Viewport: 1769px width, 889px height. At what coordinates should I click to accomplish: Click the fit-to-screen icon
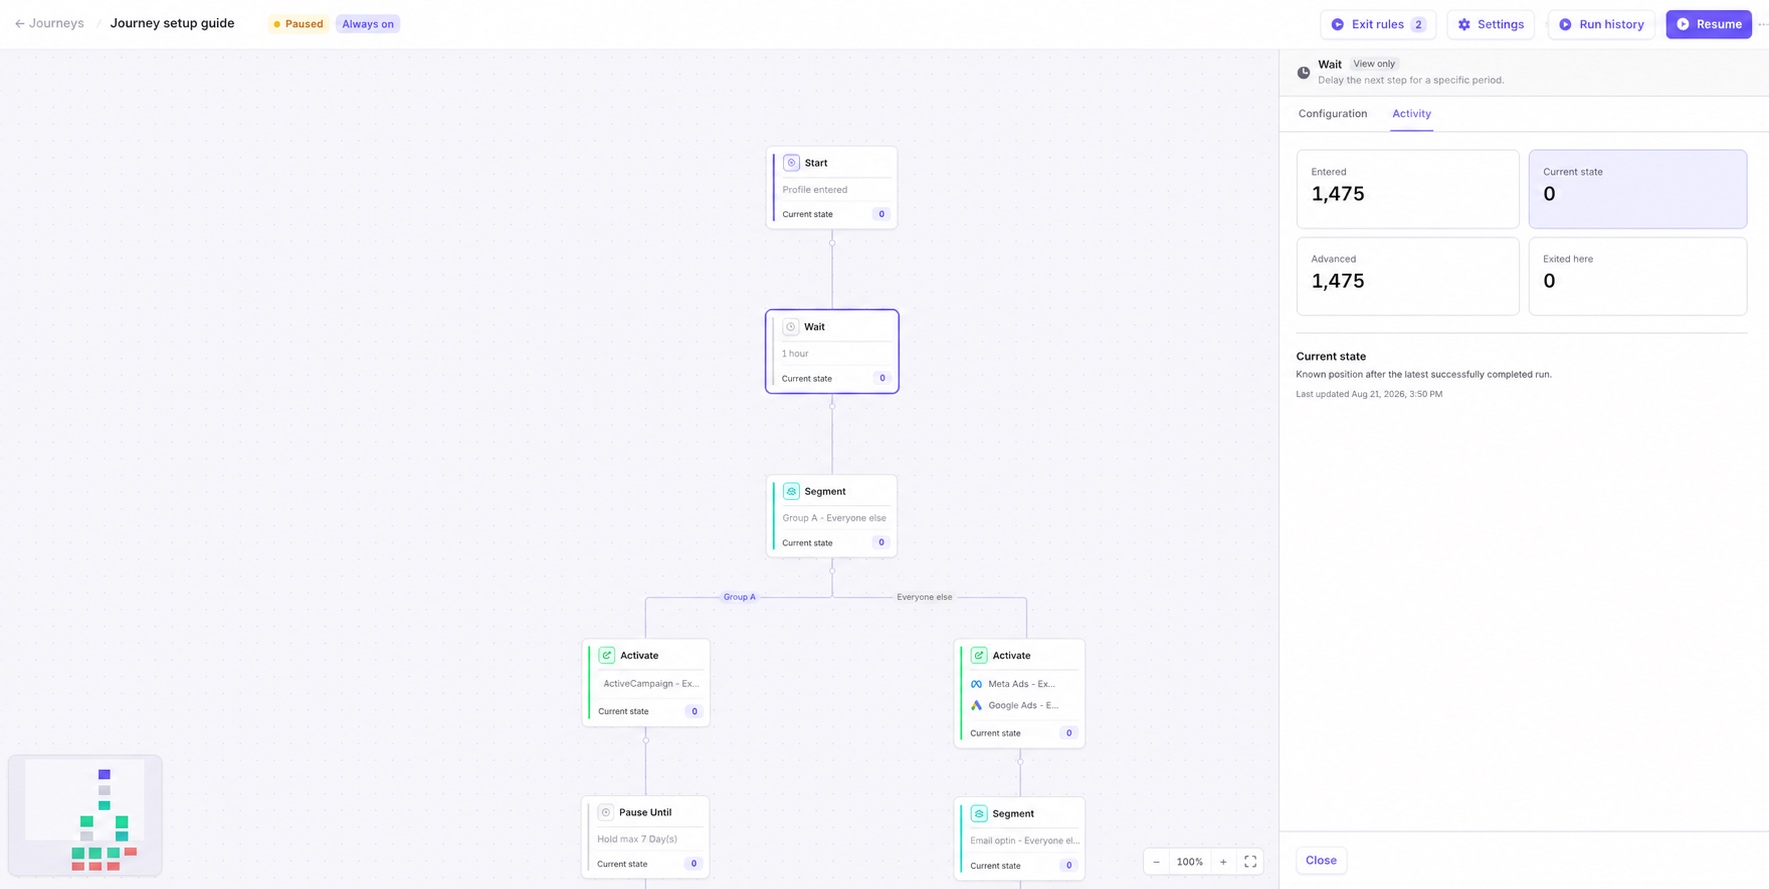(1250, 862)
